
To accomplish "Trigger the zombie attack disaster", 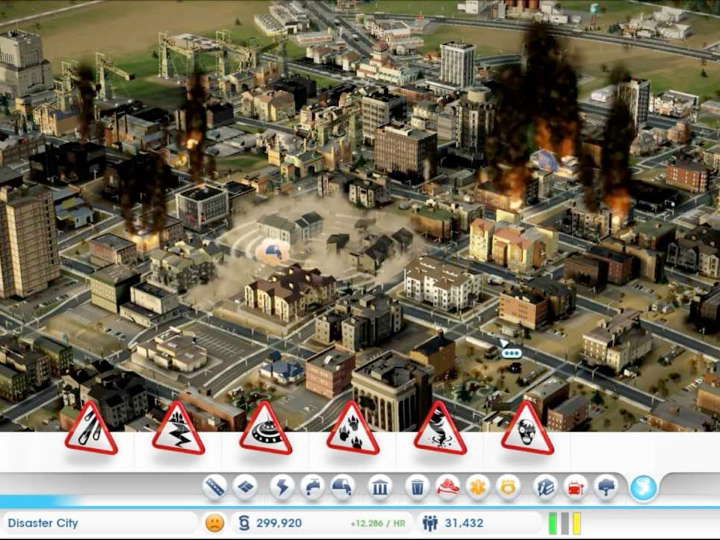I will click(x=527, y=428).
